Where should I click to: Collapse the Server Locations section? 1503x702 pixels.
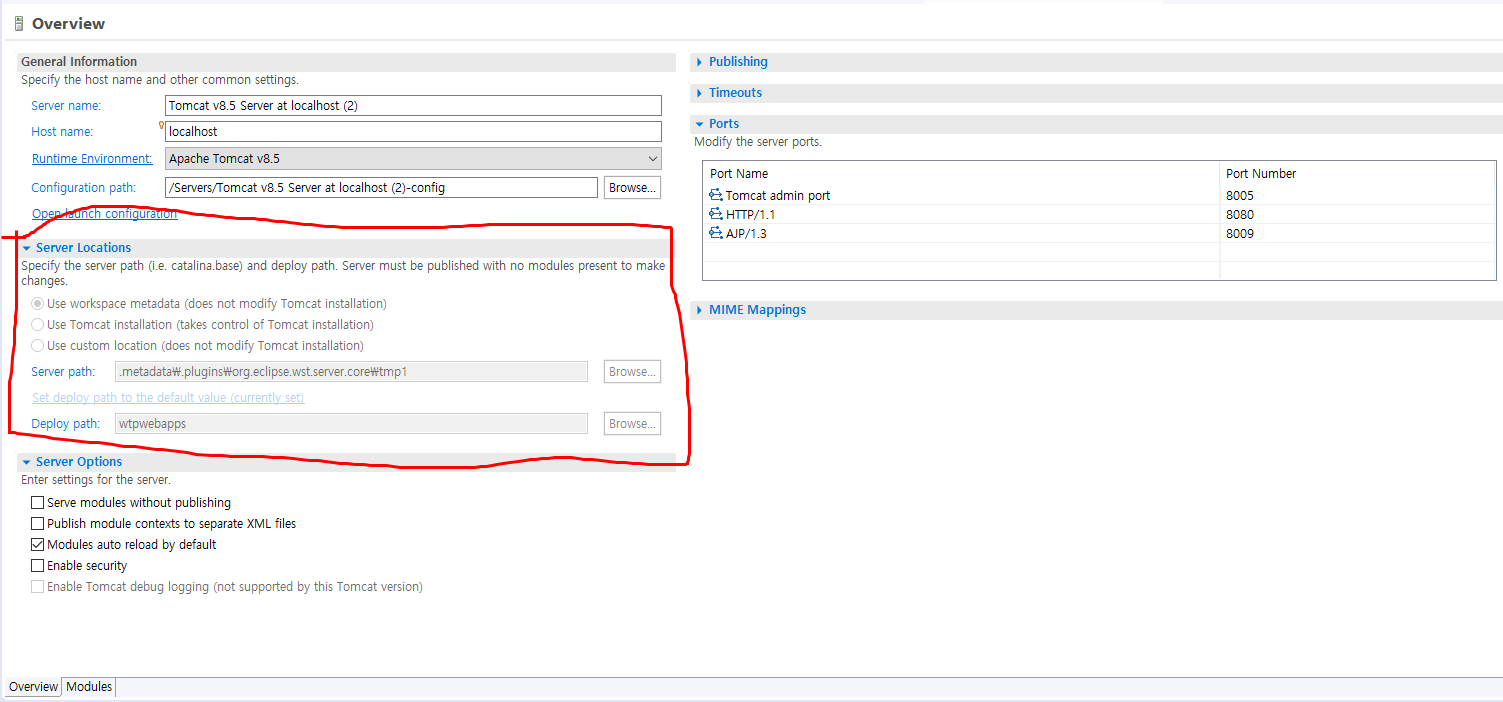point(27,248)
